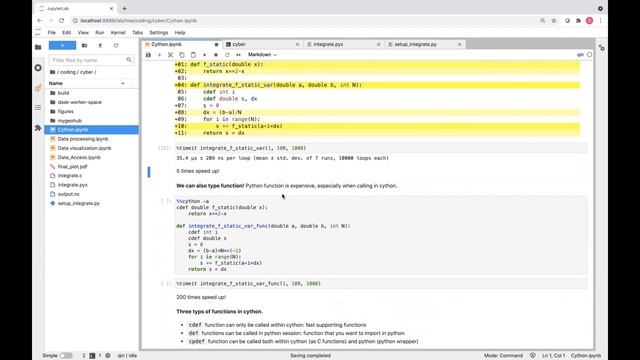Screen dimensions: 640x360
Task: Insert a cell below with the plus icon
Action: 160,55
